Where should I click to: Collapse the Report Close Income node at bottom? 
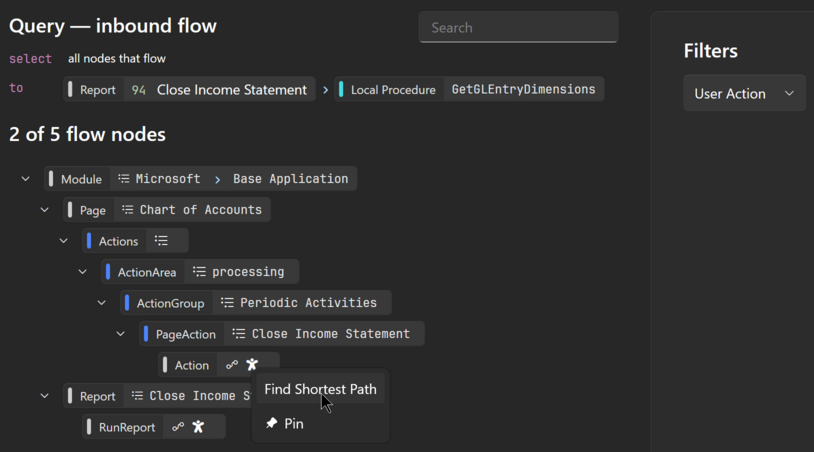click(45, 396)
